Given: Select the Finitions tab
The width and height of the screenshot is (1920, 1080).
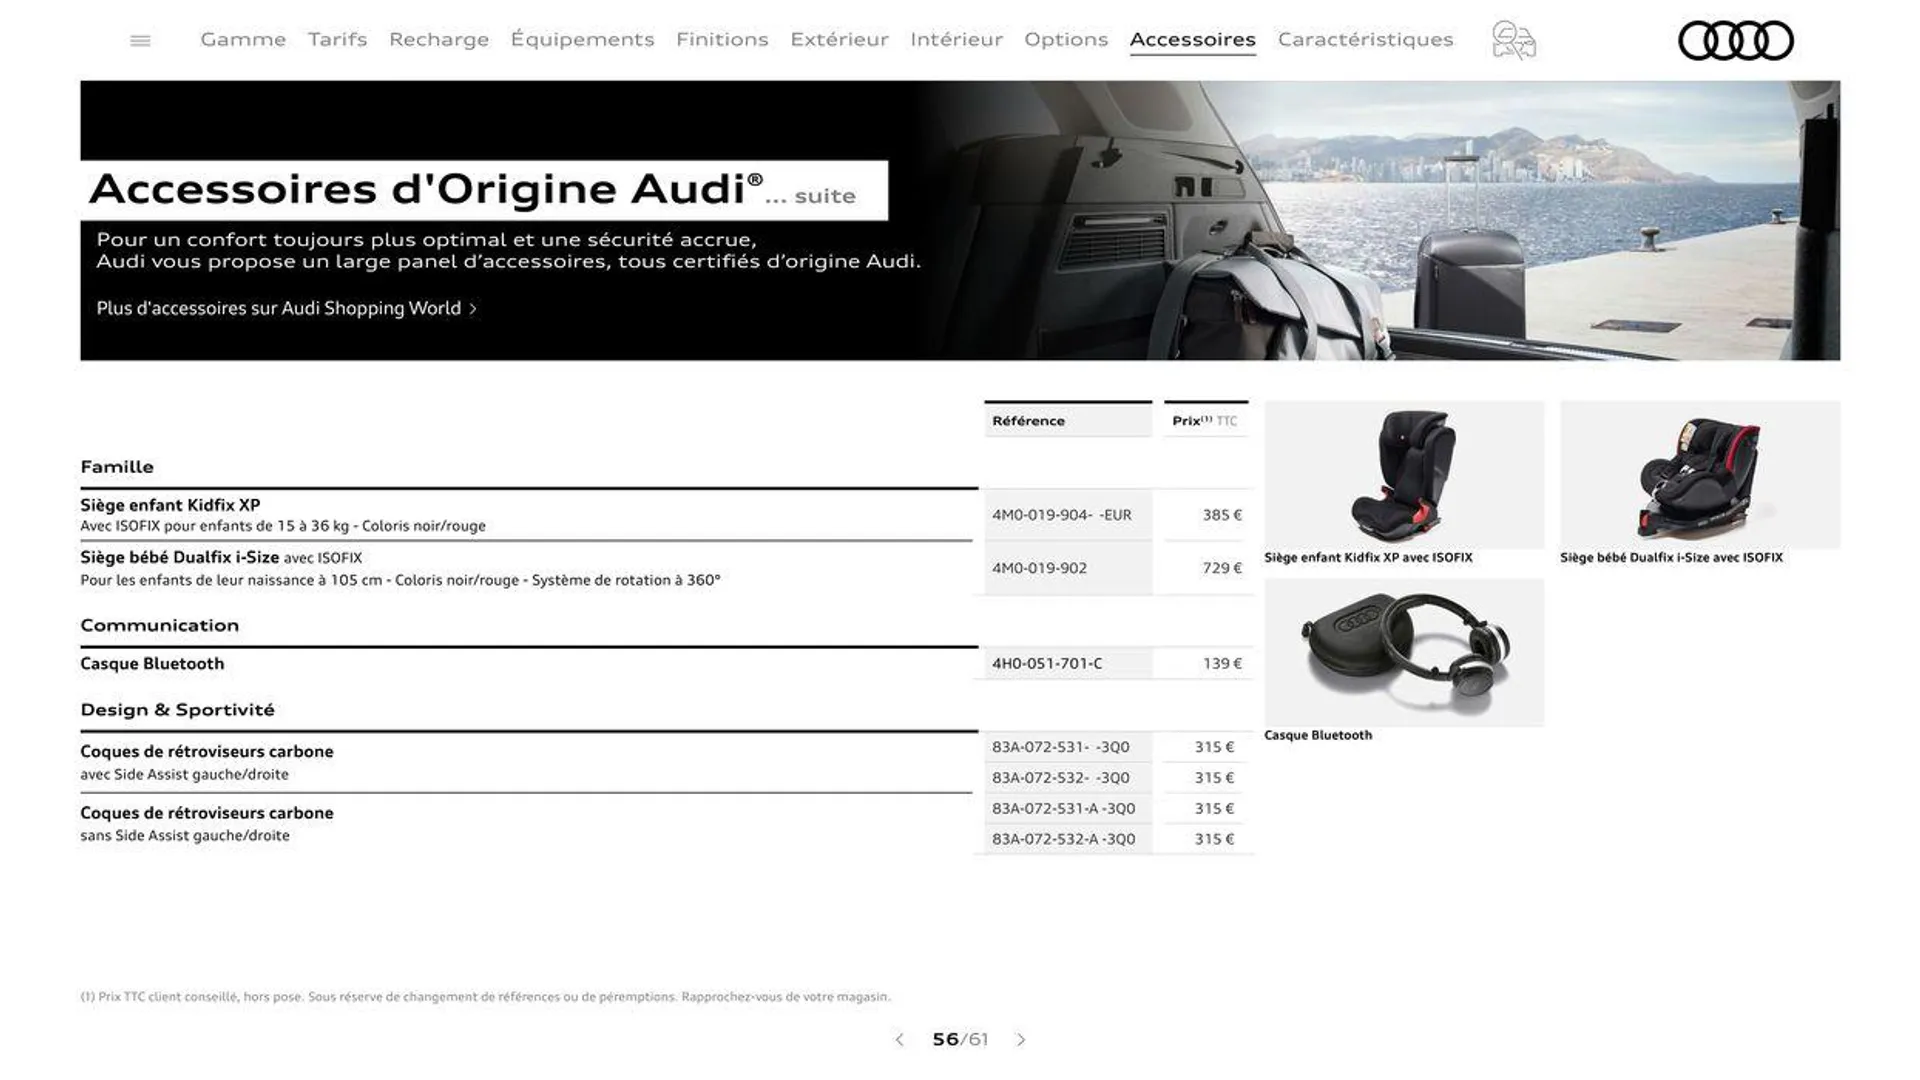Looking at the screenshot, I should 722,40.
